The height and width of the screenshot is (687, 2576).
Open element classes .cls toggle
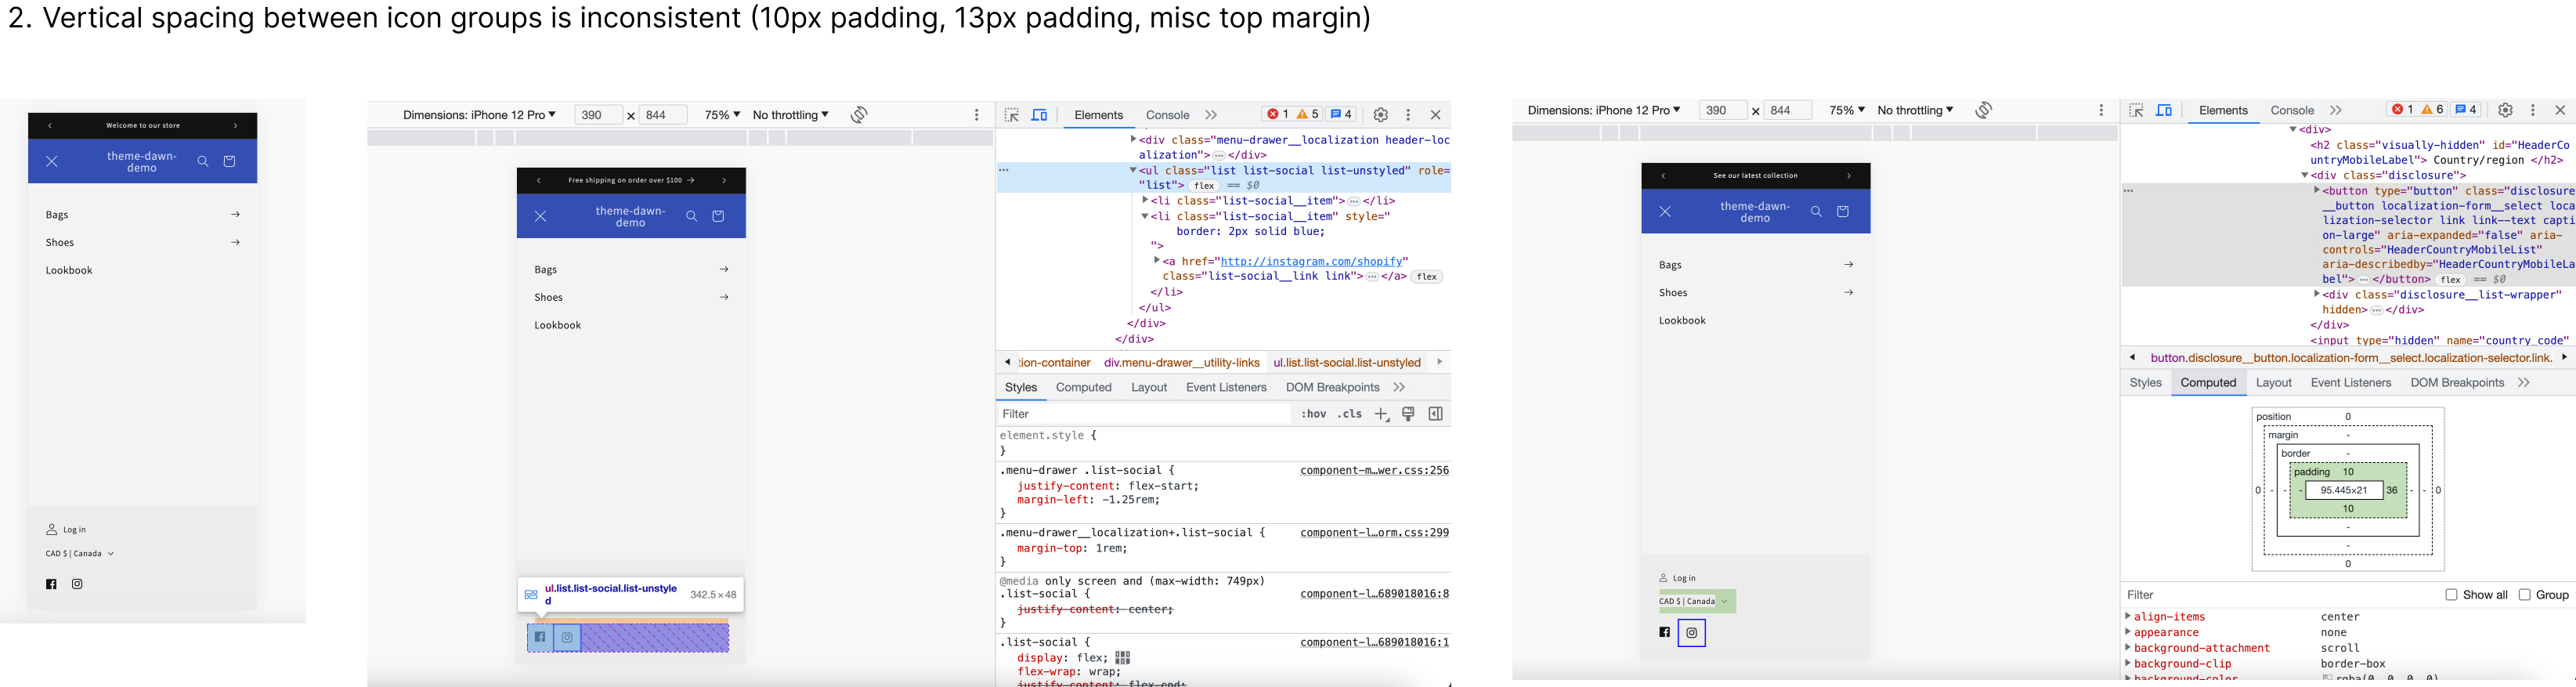[x=1350, y=414]
